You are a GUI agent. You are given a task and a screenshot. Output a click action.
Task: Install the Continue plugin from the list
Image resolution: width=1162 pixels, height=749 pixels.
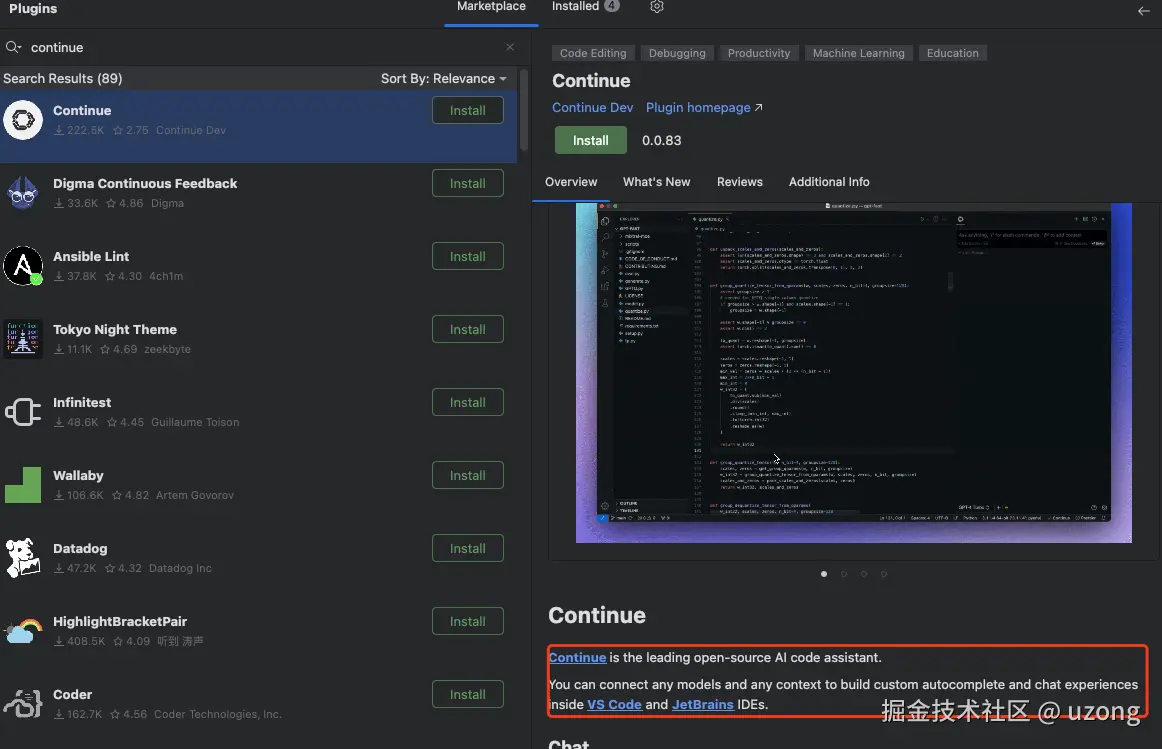pos(468,110)
